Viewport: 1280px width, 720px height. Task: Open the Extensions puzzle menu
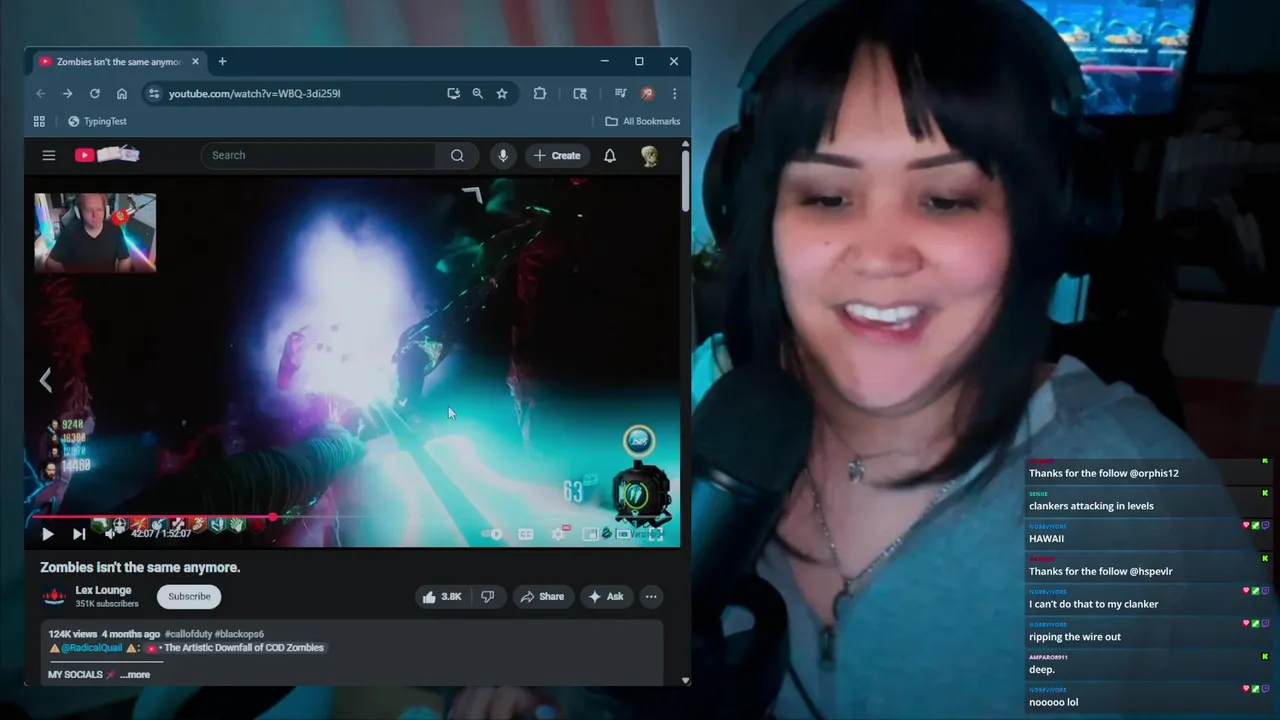coord(540,93)
